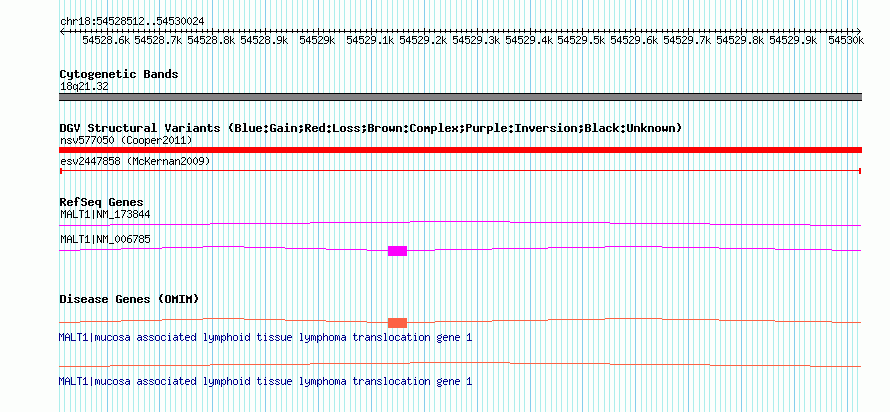
Task: Click the 54529.9k ruler tick label
Action: click(793, 40)
